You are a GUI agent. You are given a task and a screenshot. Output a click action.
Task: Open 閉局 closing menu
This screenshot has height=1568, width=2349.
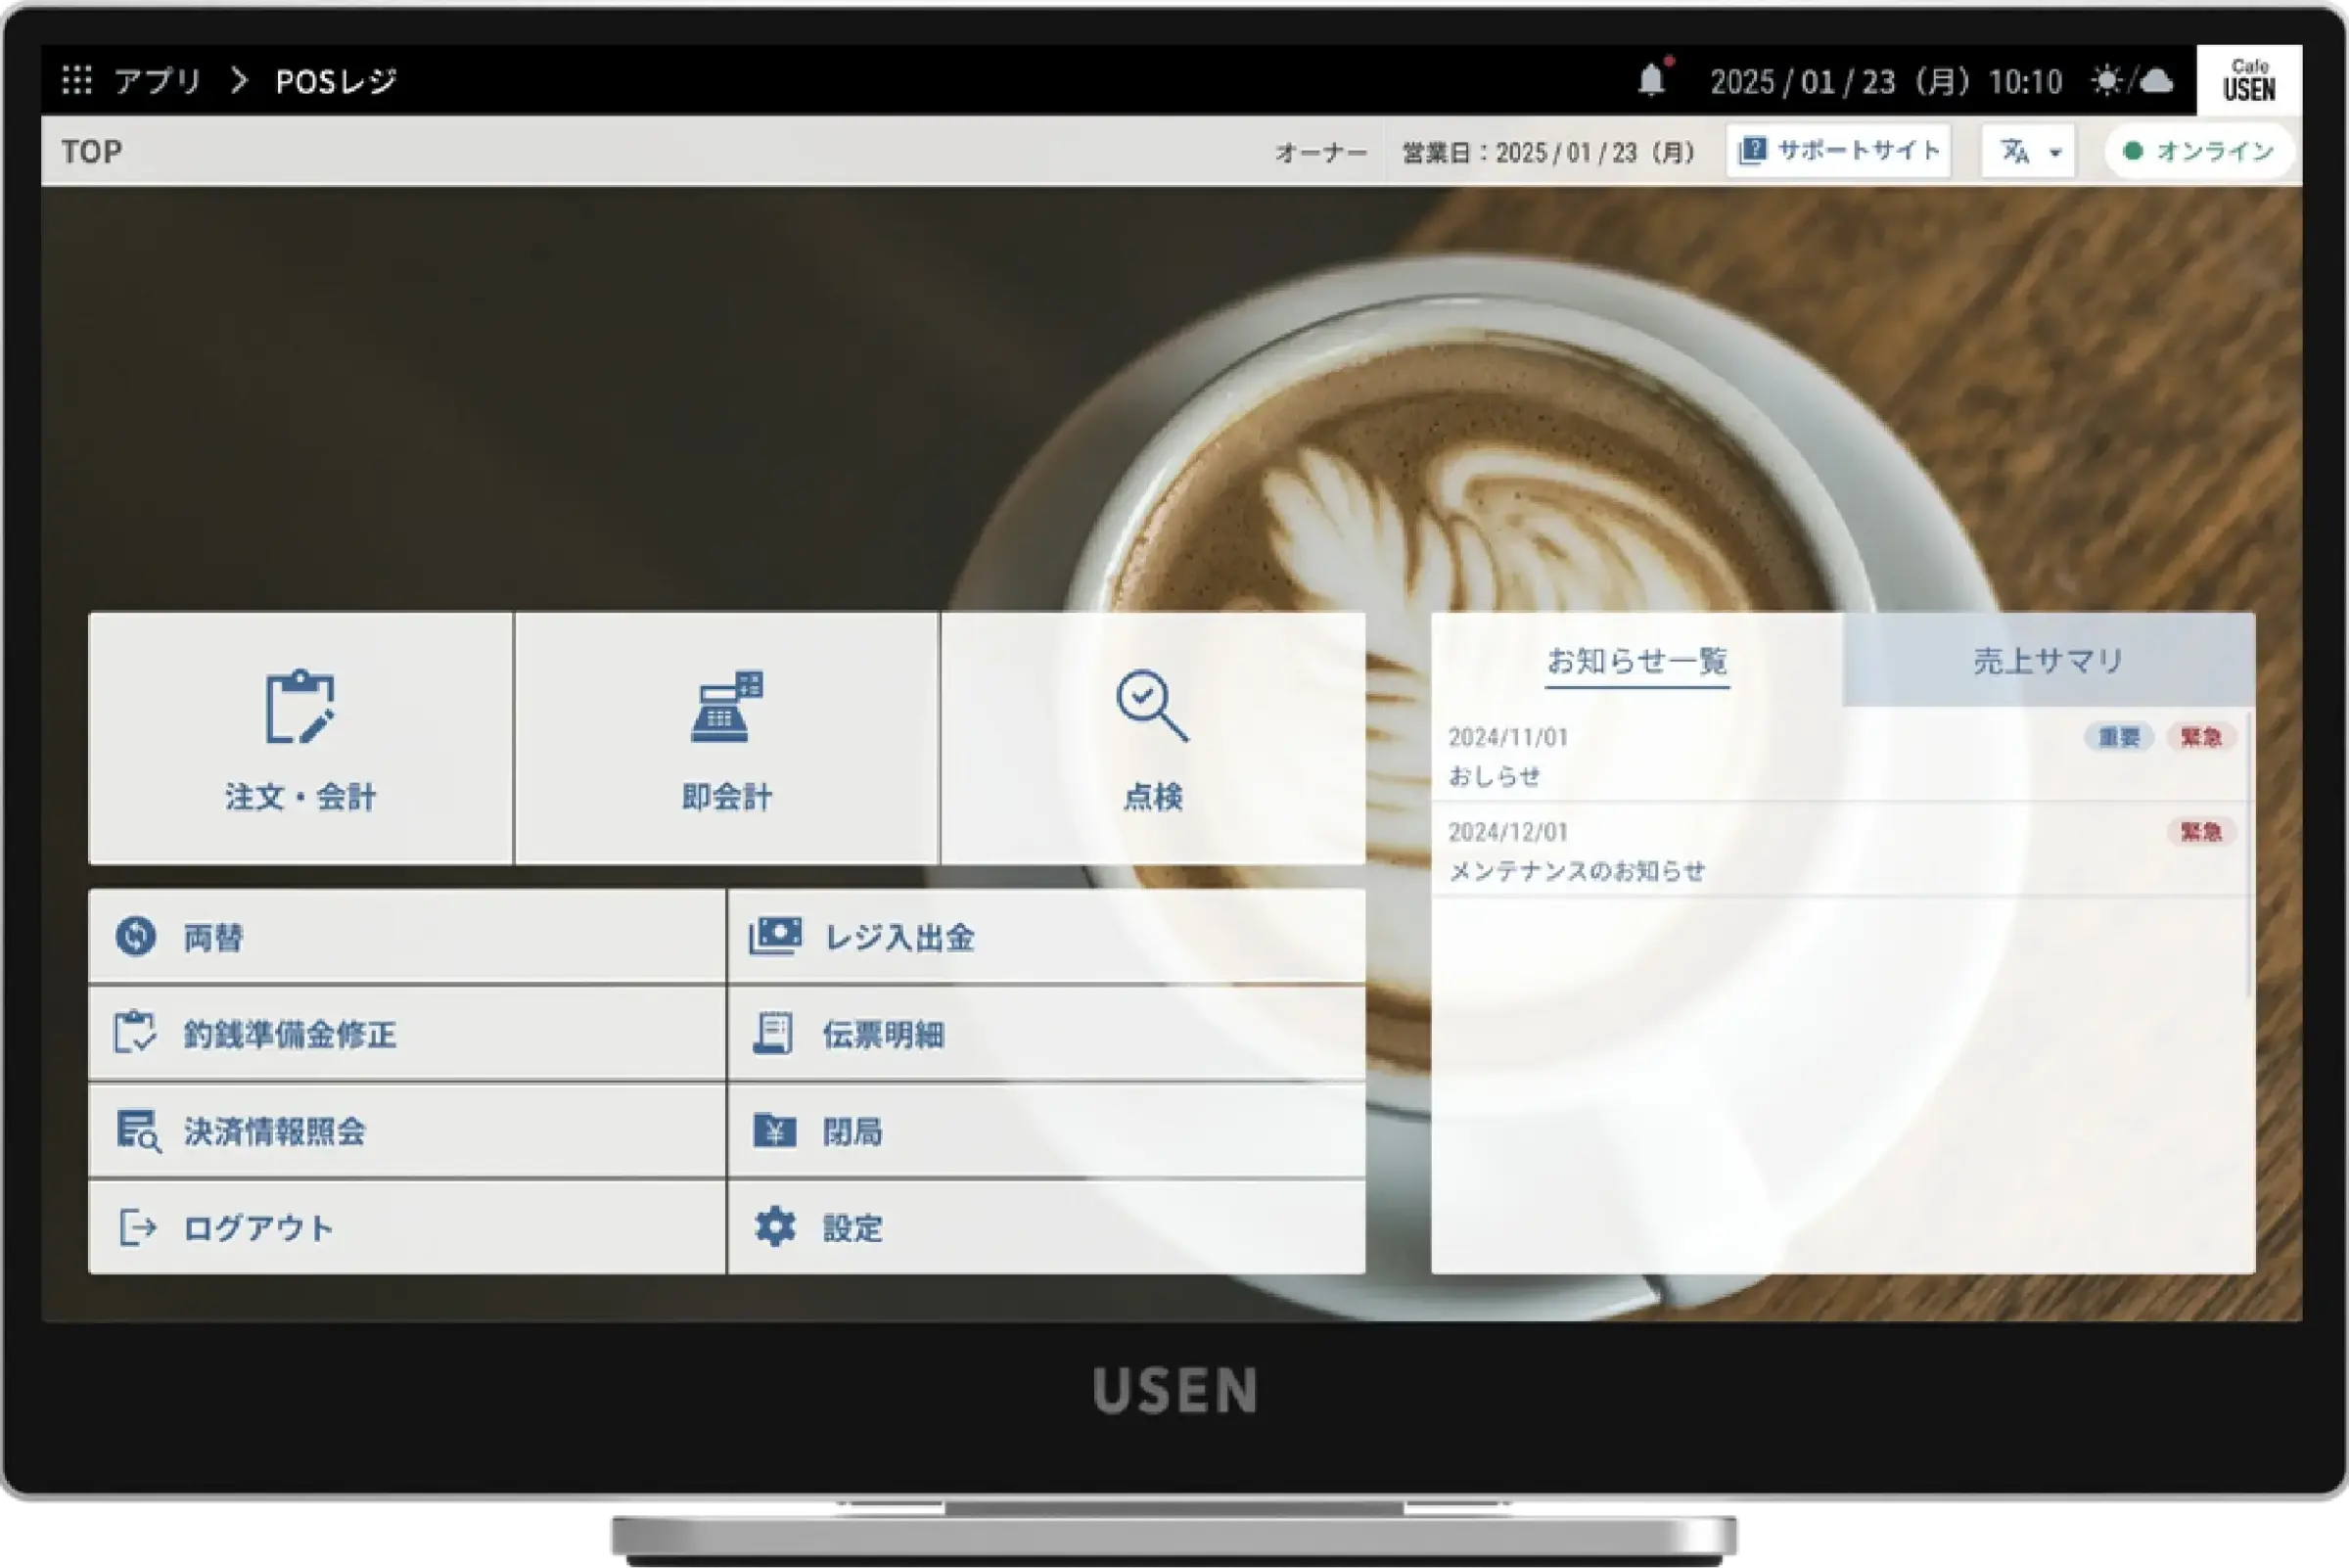[x=1047, y=1131]
